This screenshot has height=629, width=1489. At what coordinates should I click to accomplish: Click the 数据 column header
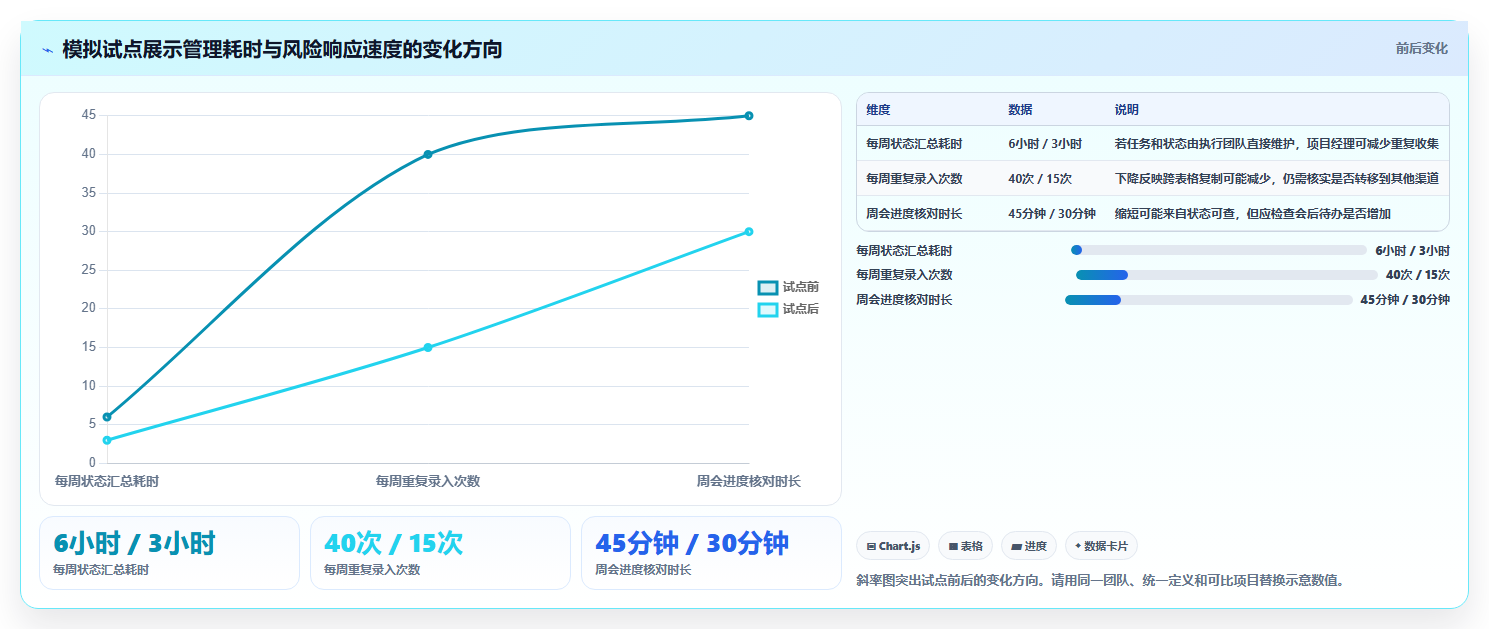[x=1020, y=110]
